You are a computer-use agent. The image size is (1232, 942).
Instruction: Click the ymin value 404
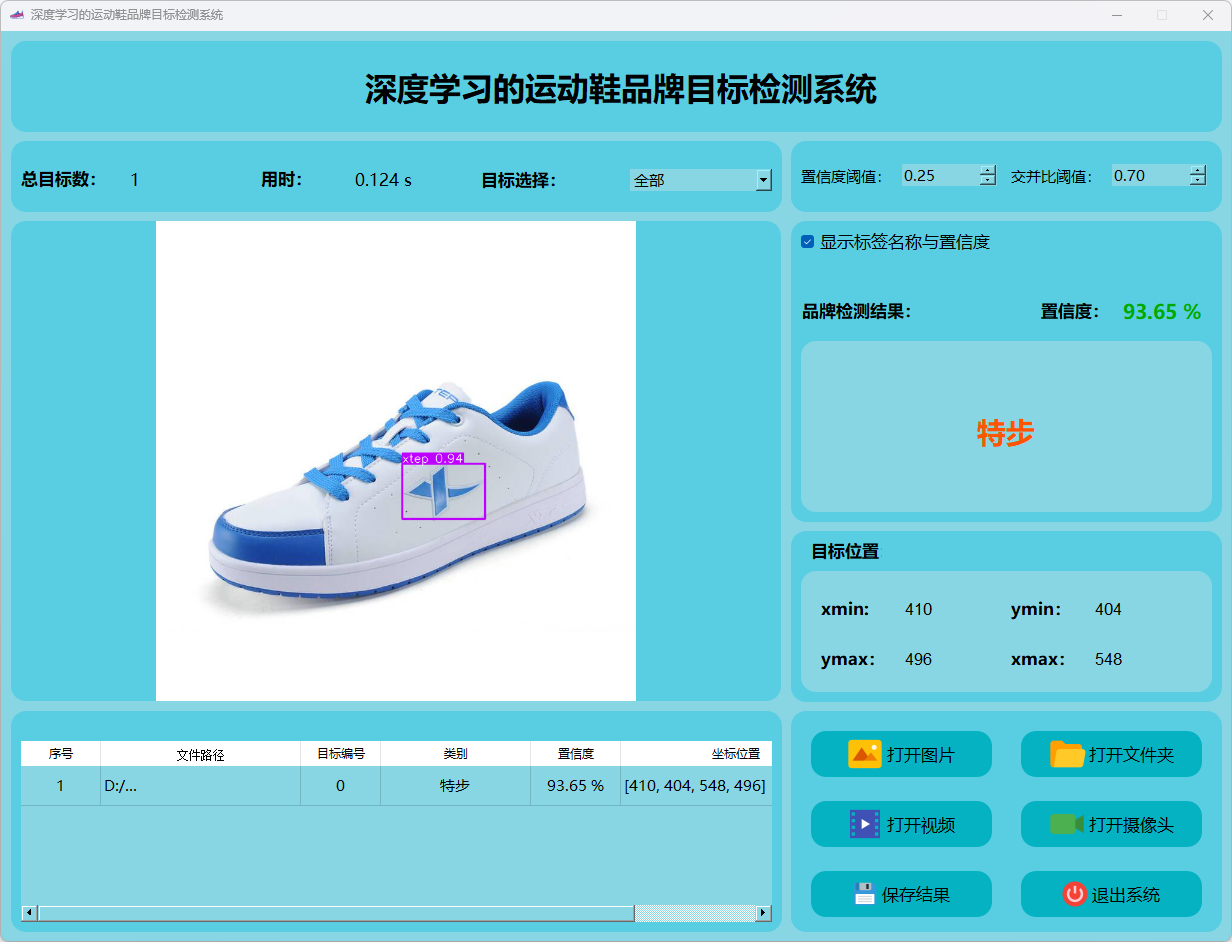[x=1108, y=609]
